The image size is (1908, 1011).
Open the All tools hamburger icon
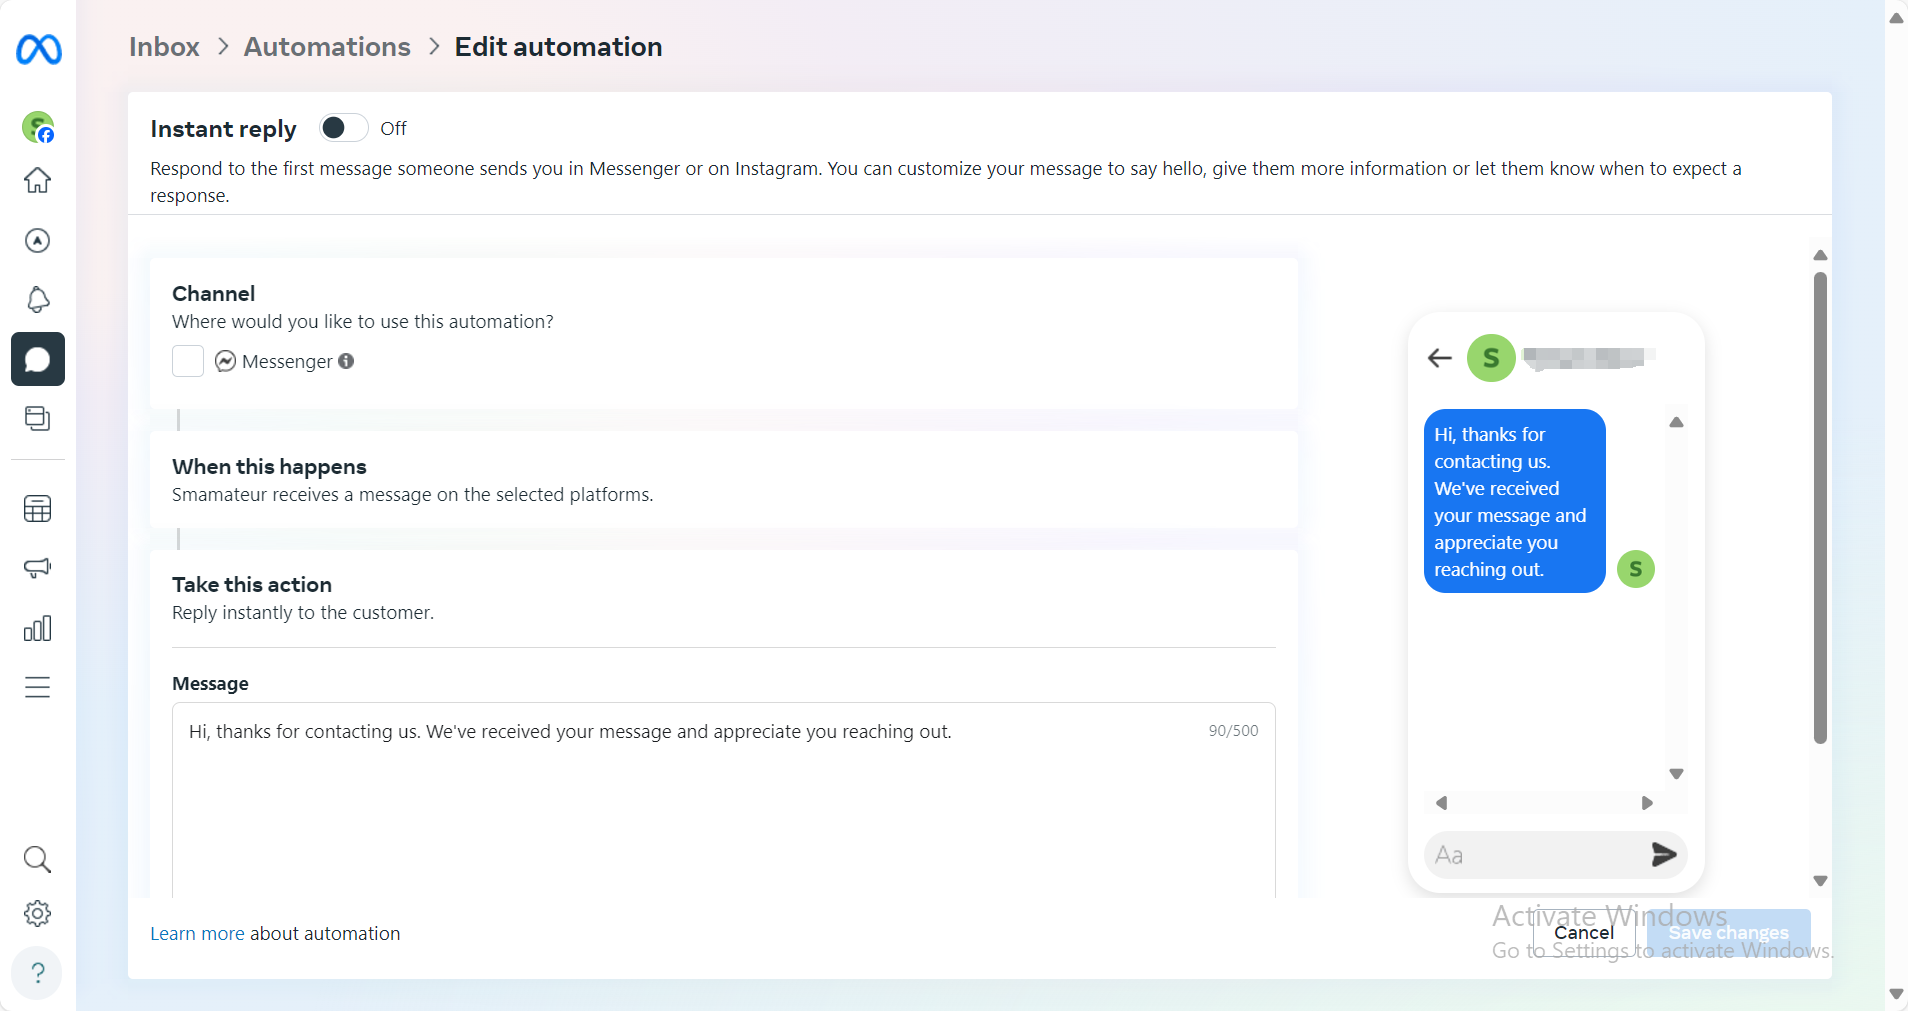pos(37,687)
